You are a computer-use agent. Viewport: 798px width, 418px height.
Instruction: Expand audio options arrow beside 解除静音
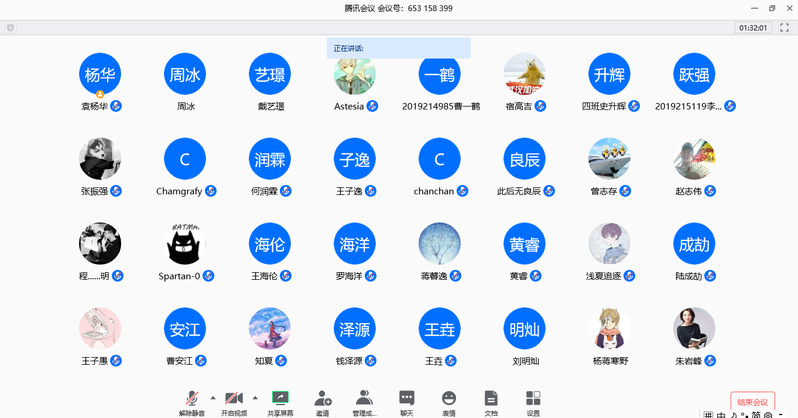pyautogui.click(x=211, y=397)
